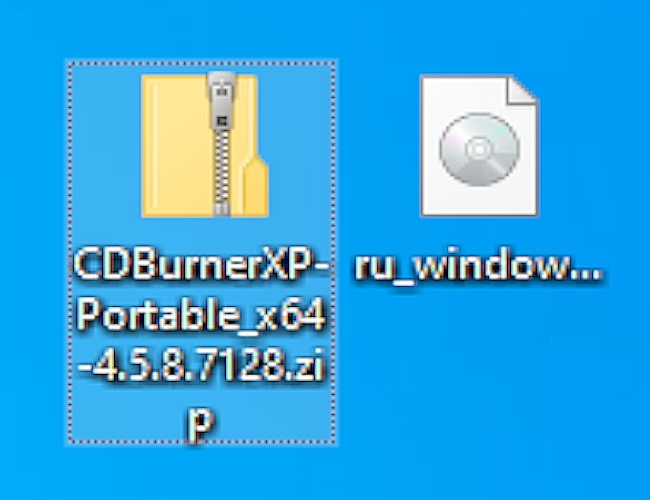Click the folded corner of the disc image page
The width and height of the screenshot is (650, 500).
coord(522,89)
